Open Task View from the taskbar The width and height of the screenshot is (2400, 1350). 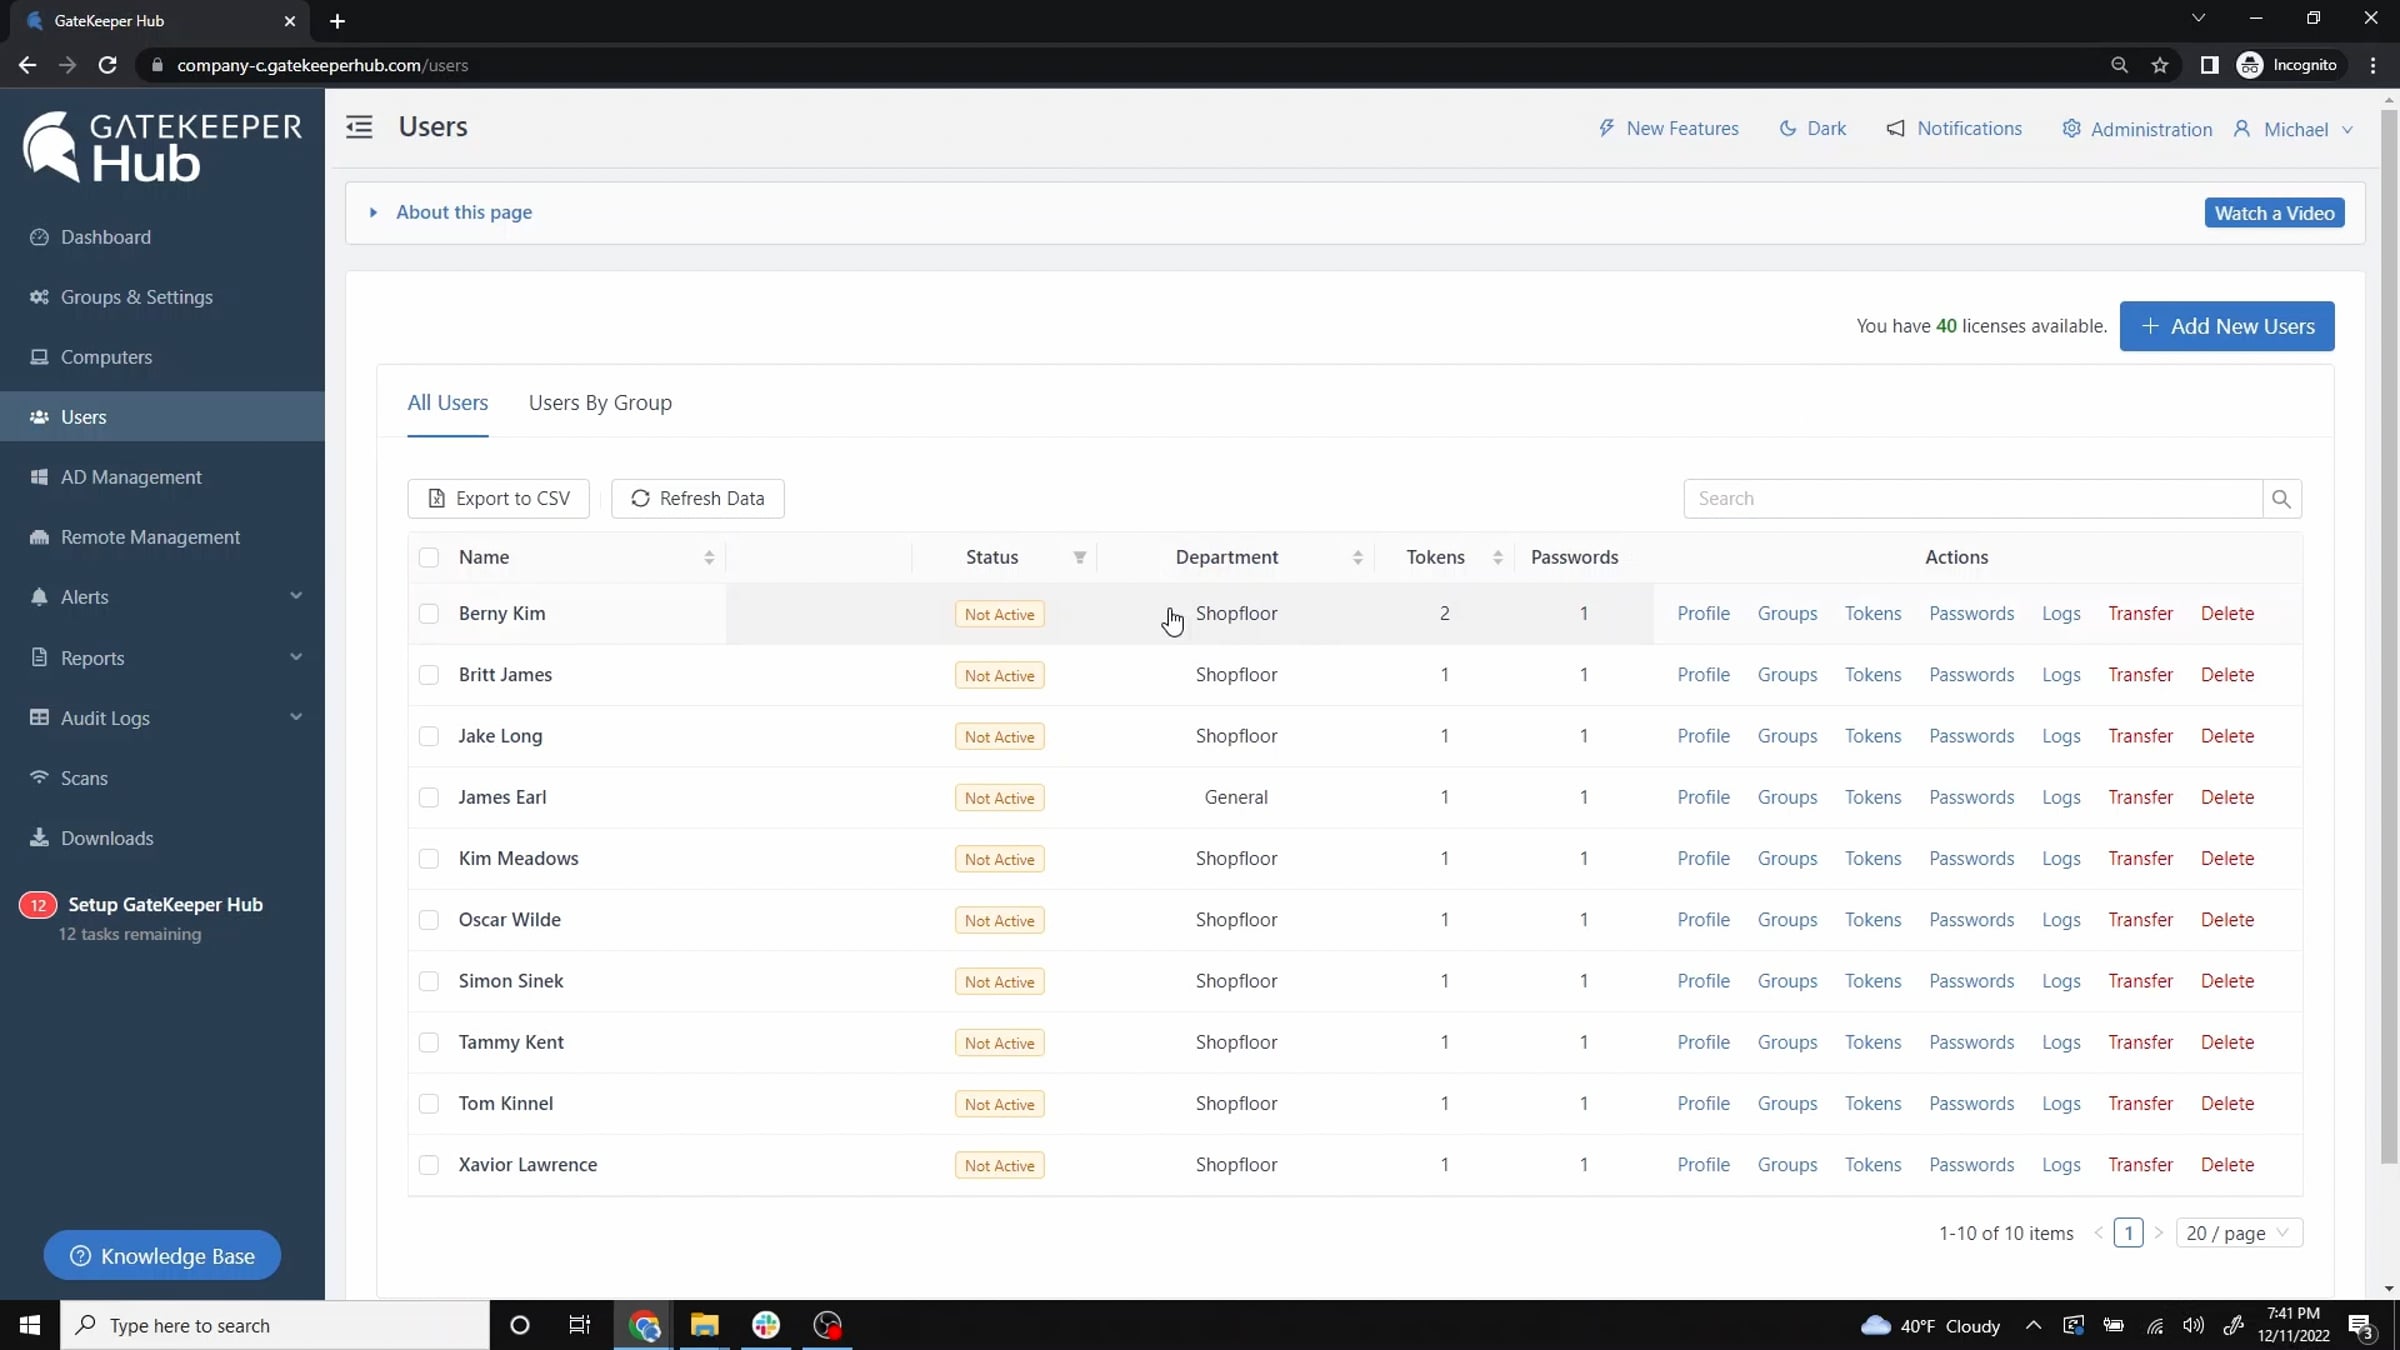pos(580,1325)
